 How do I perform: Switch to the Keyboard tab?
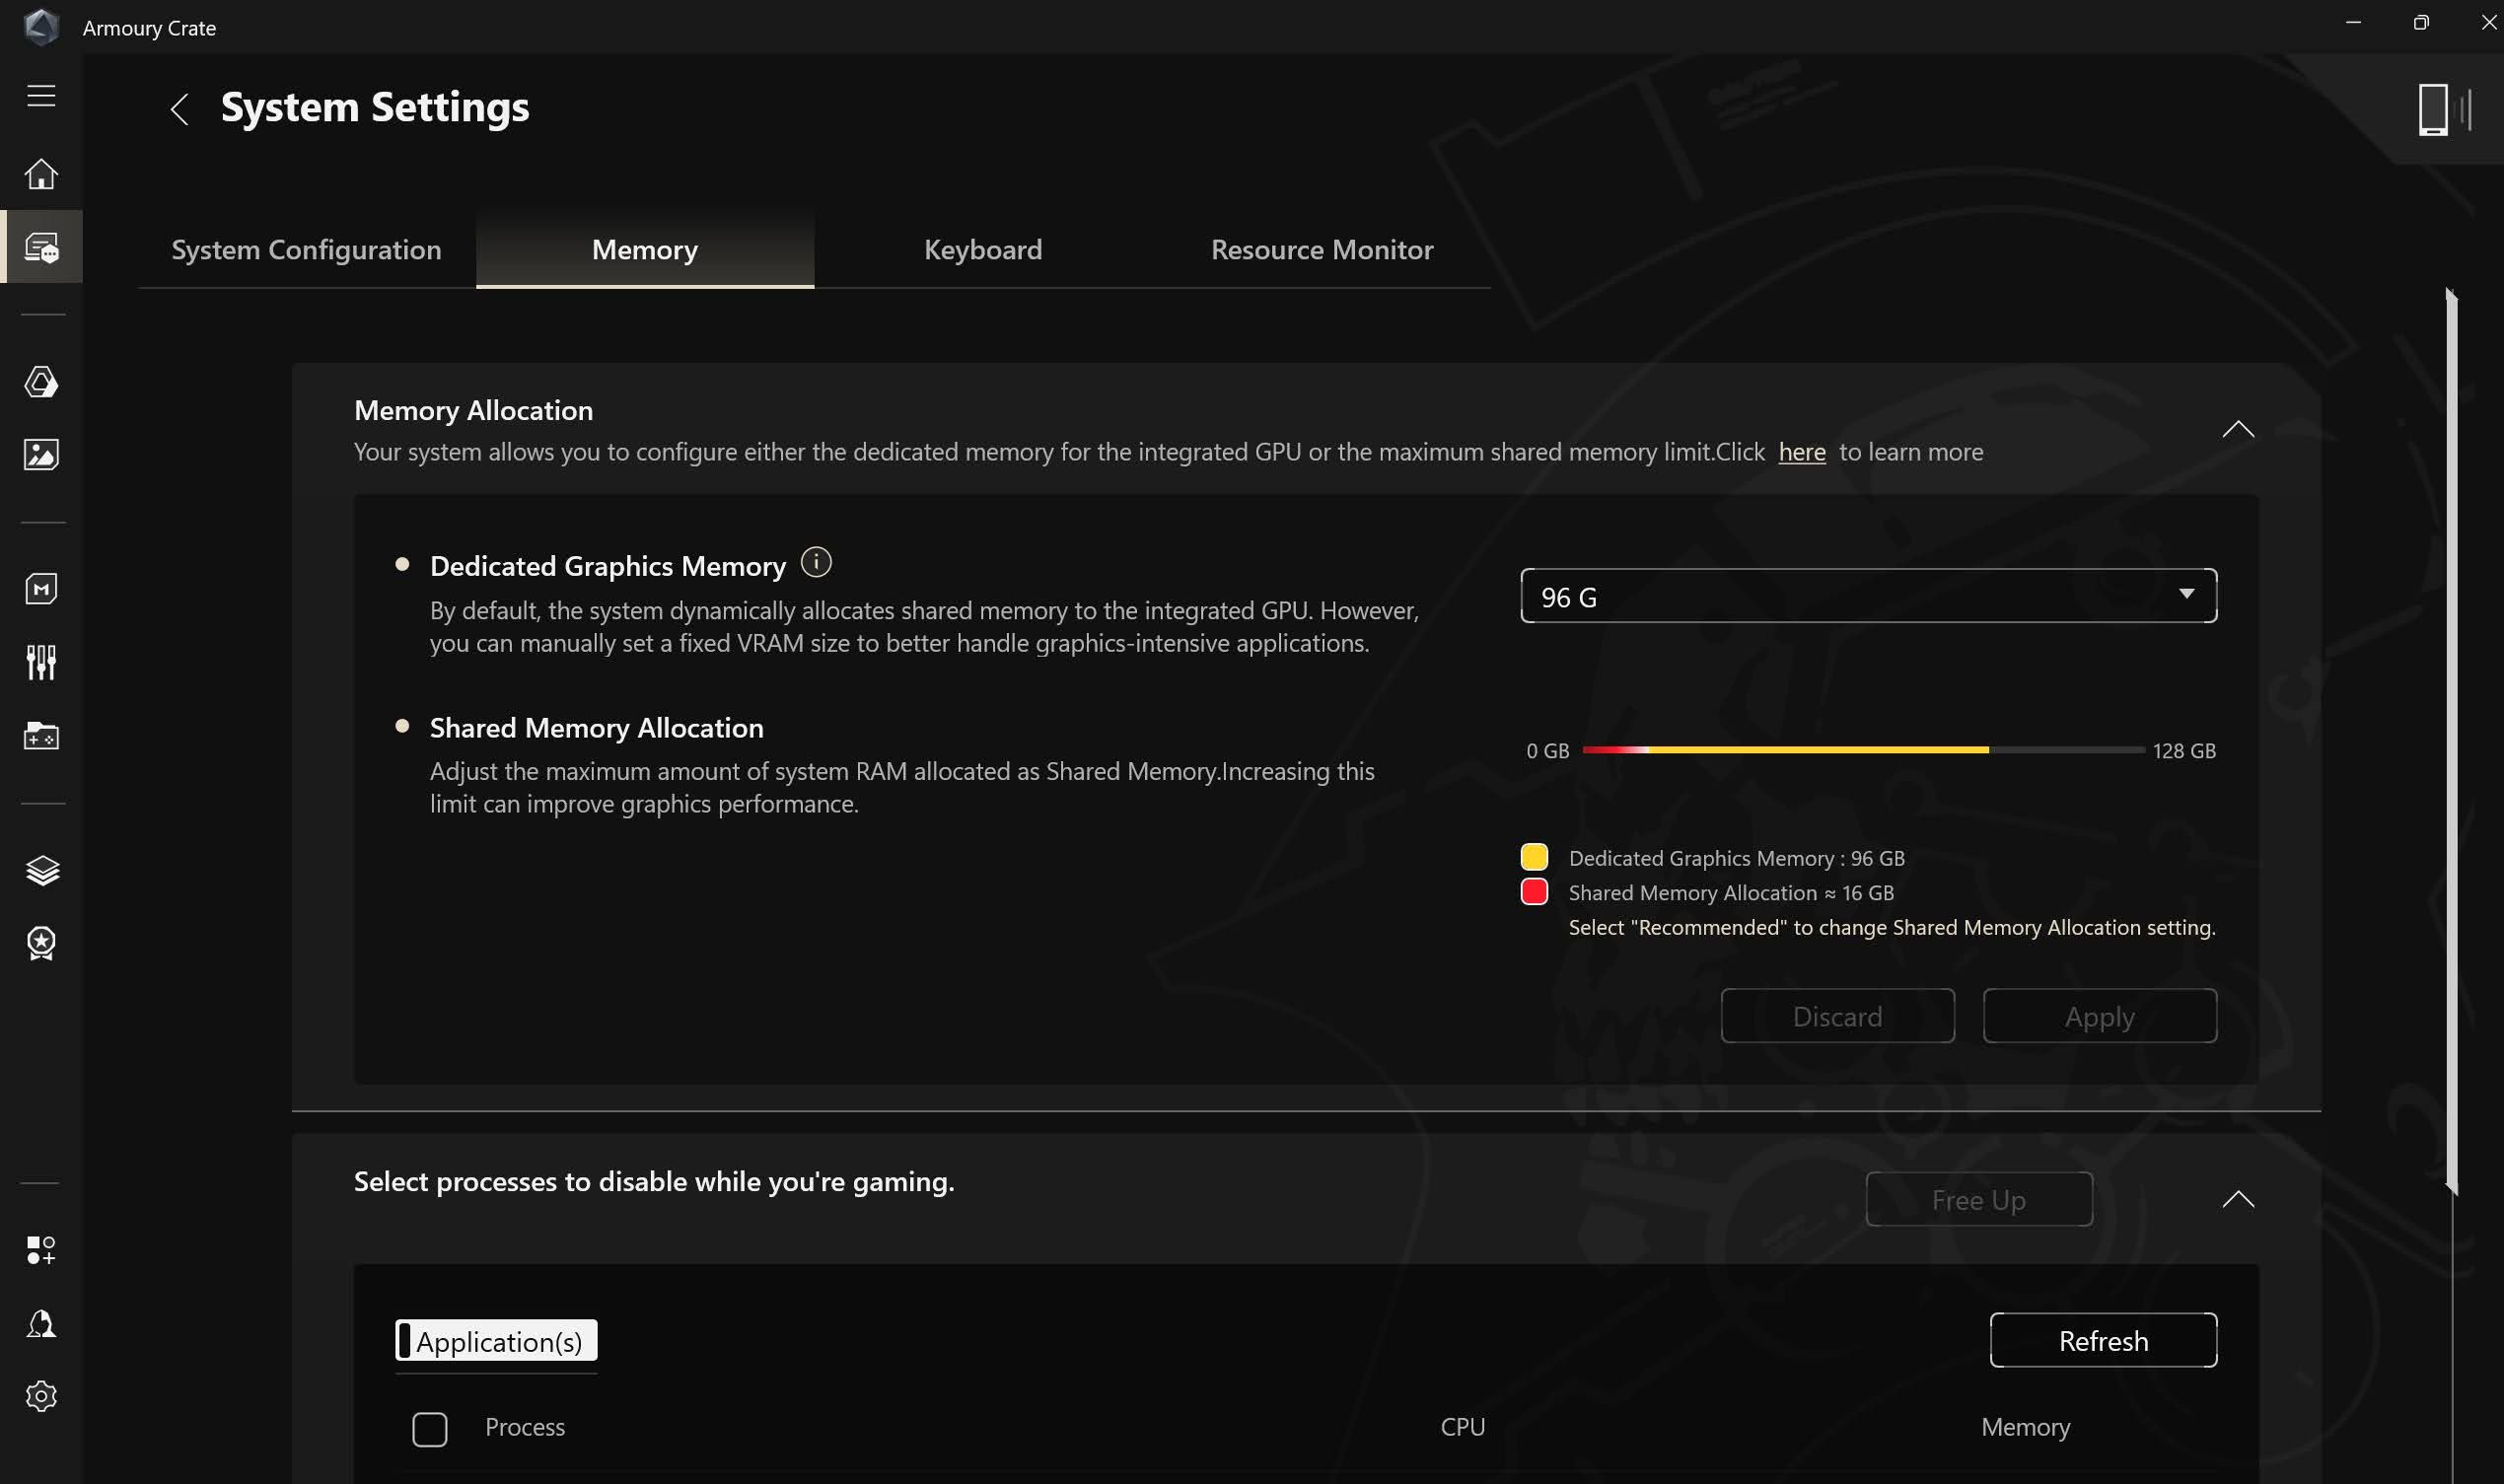tap(983, 249)
